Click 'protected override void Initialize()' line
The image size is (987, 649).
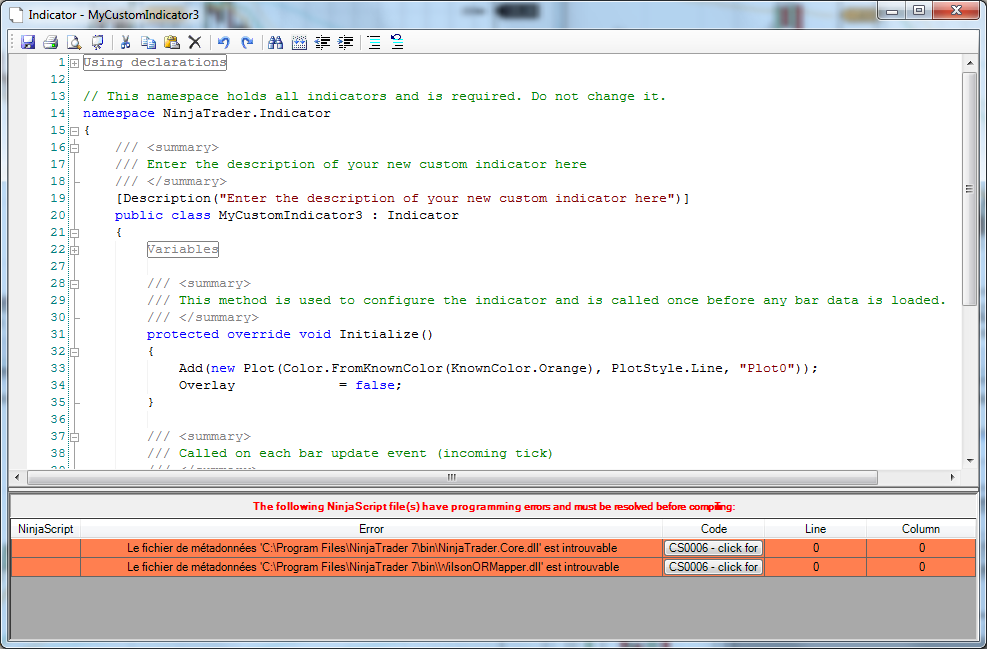click(x=290, y=334)
